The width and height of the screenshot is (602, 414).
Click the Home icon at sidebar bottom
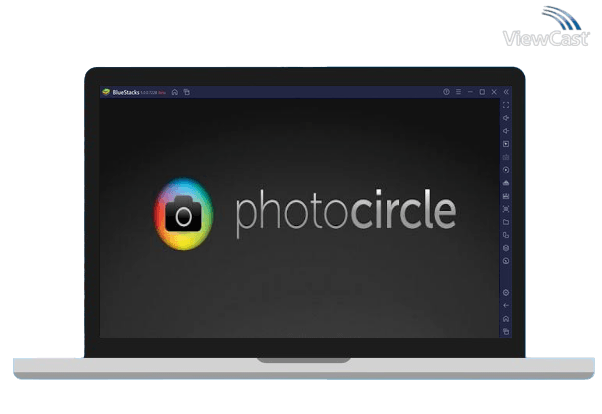(506, 319)
